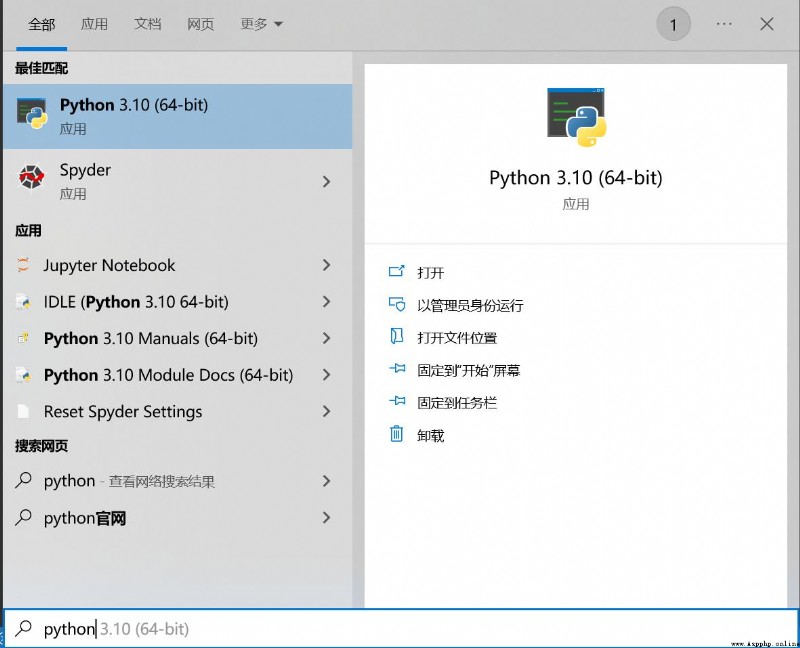Click the search input field containing python

coord(401,628)
